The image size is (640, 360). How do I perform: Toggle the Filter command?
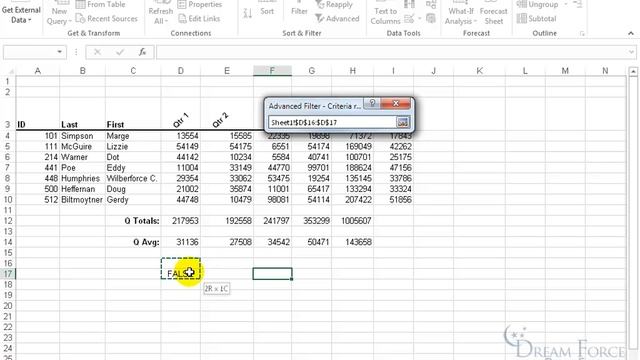[x=299, y=8]
